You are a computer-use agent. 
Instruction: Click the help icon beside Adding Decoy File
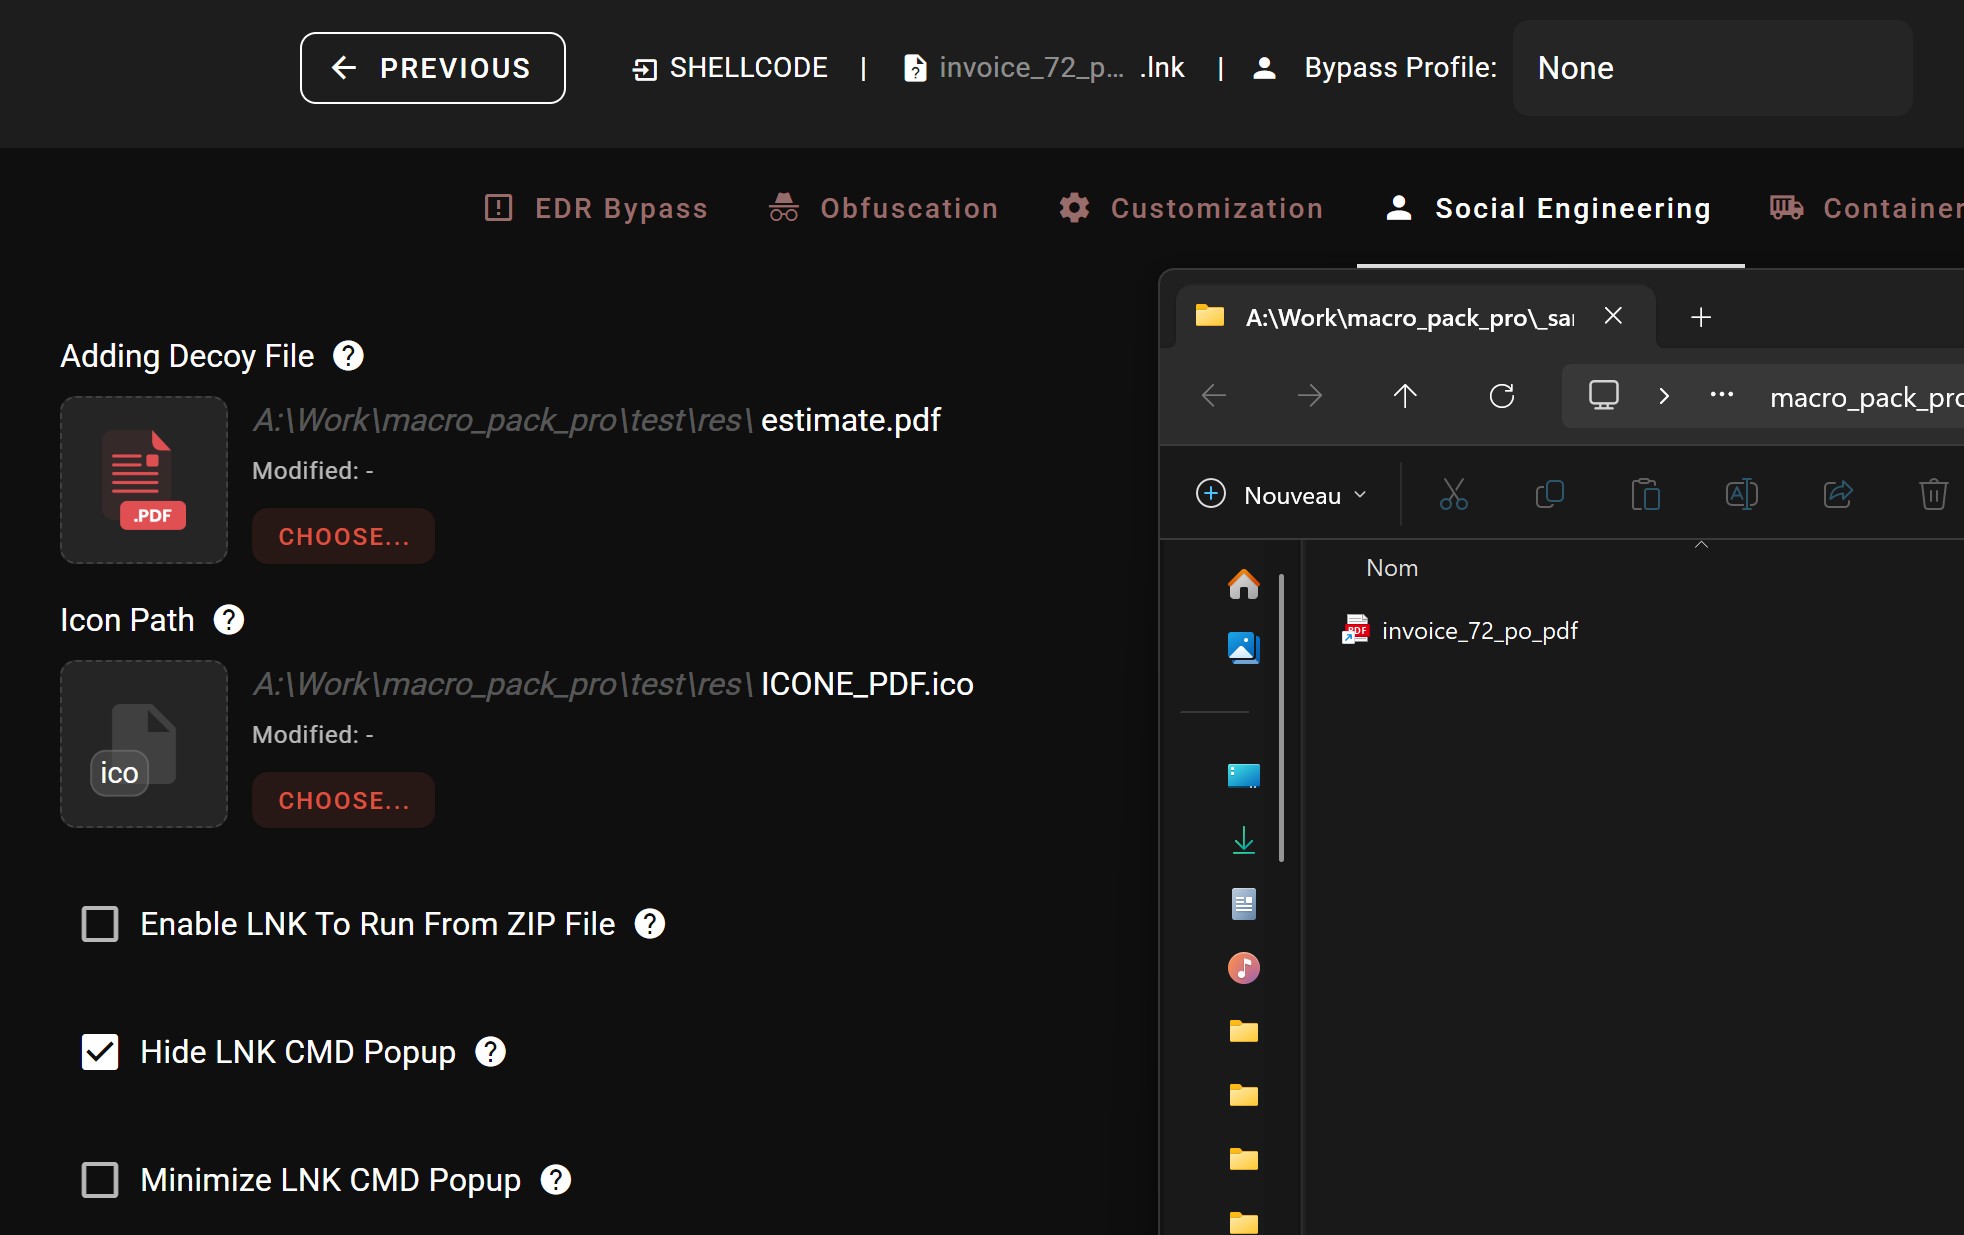click(348, 356)
